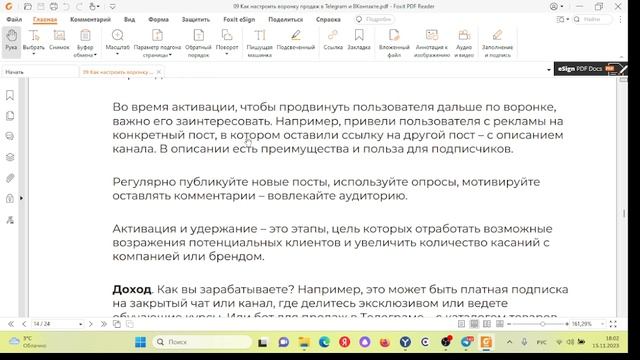Switch to the Foxit eSign ribbon tab
Screen dimensions: 640x360
239,19
